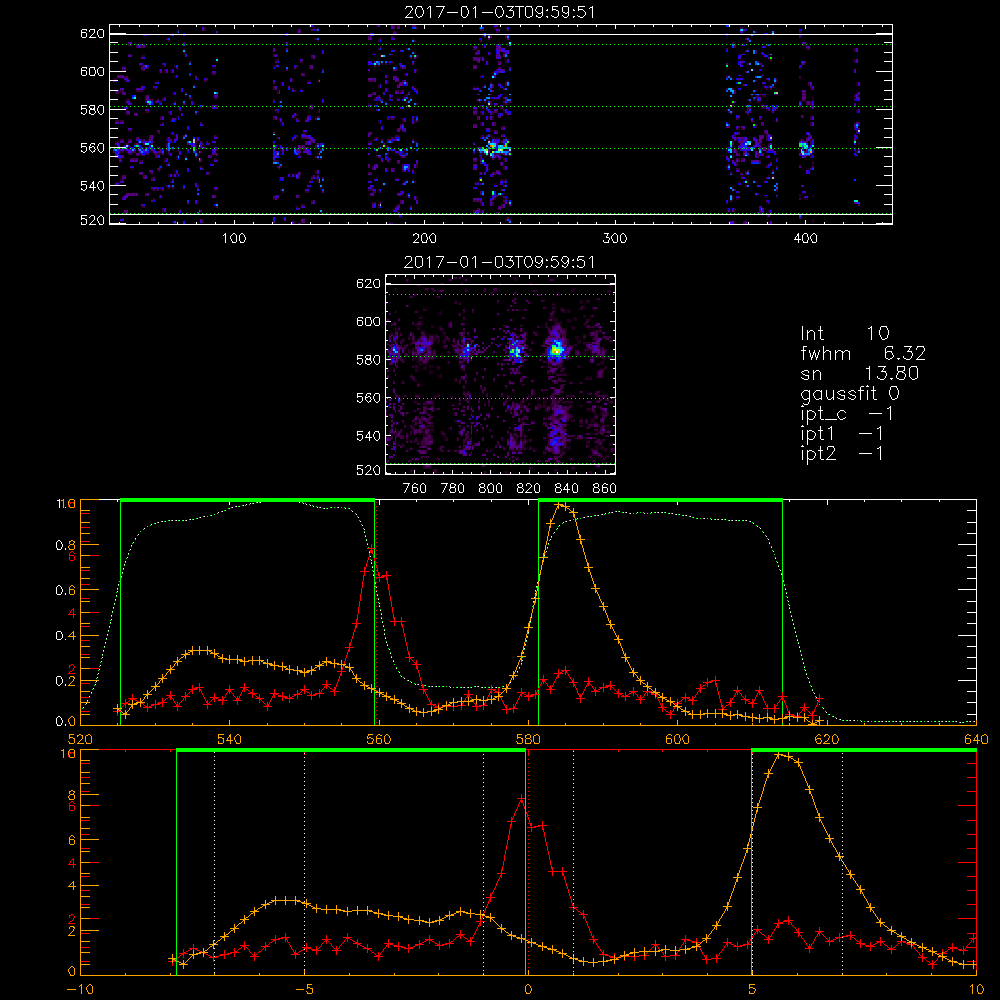Screen dimensions: 1000x1000
Task: Click x-axis label 5 of the bottom plot
Action: click(753, 990)
